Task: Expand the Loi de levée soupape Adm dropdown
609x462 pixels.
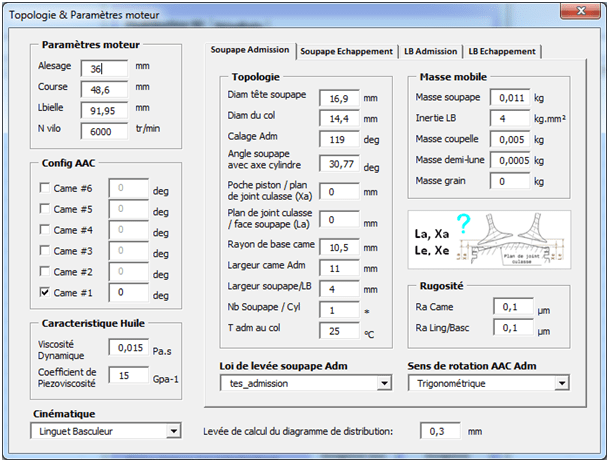Action: click(383, 382)
